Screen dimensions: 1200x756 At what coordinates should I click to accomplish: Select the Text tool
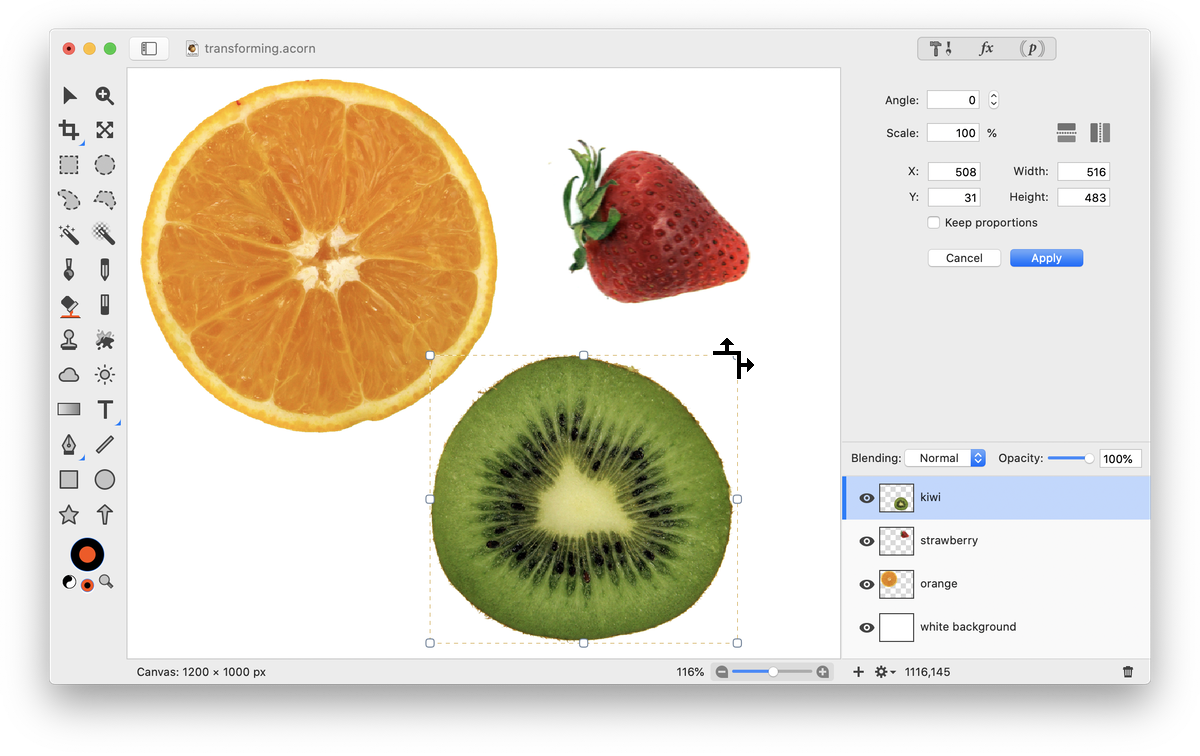coord(104,409)
